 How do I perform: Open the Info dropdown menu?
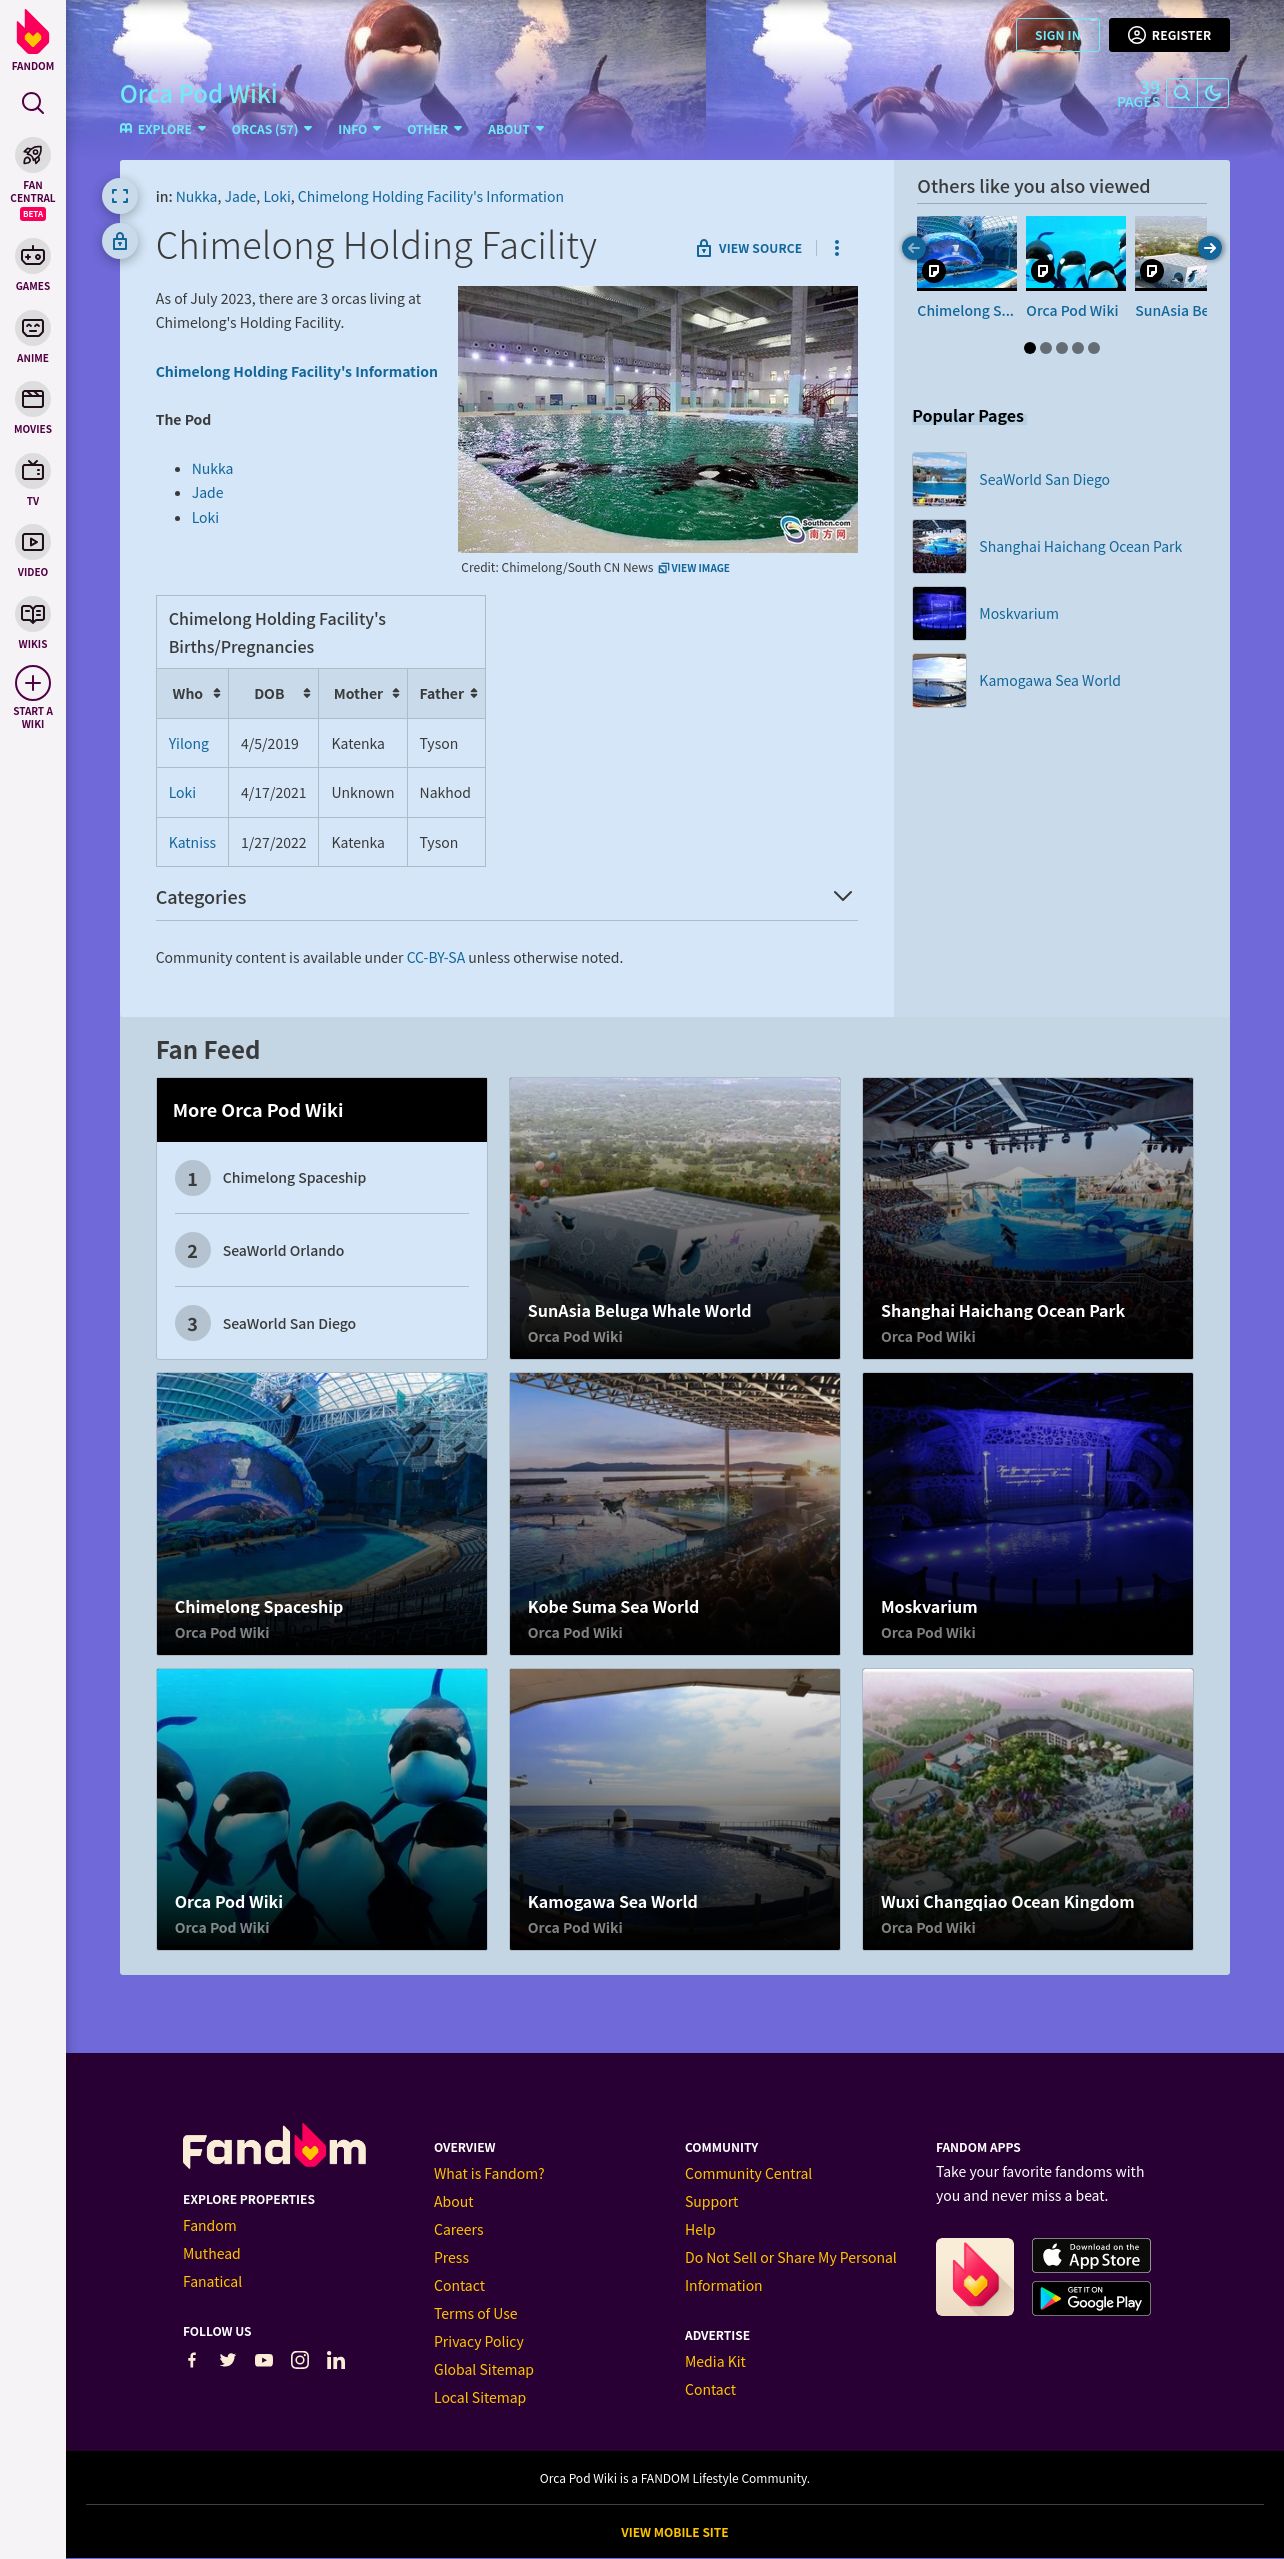click(x=359, y=129)
